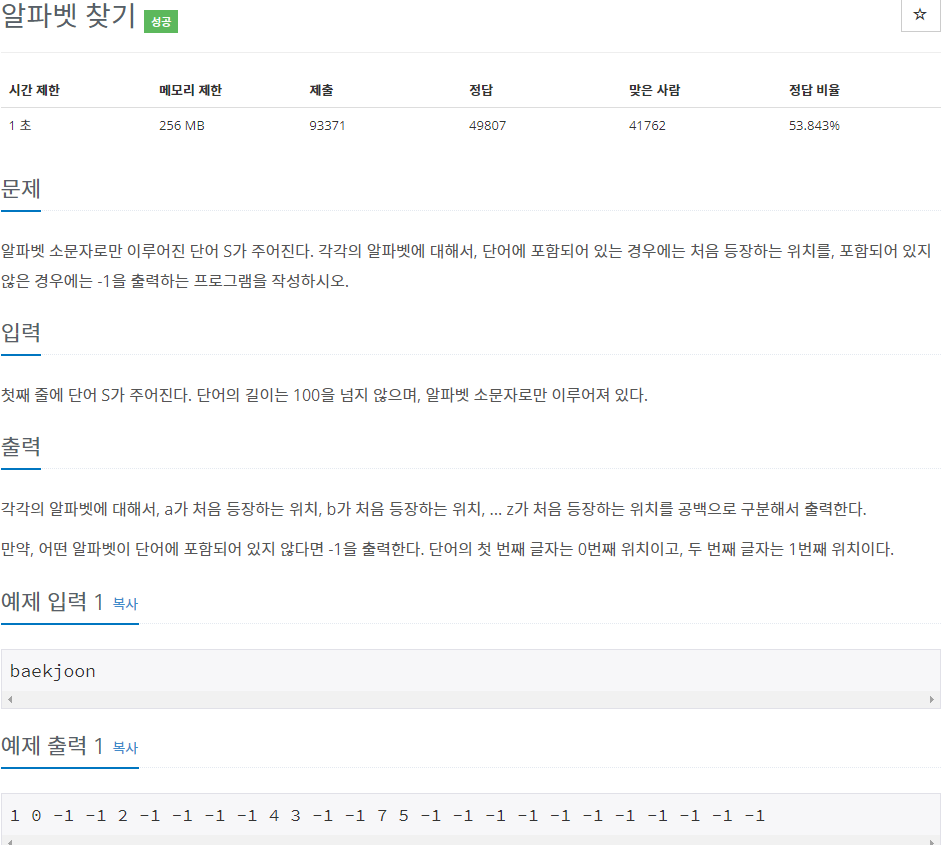946x845 pixels.
Task: Click the 정답 비율 column header
Action: pyautogui.click(x=814, y=90)
